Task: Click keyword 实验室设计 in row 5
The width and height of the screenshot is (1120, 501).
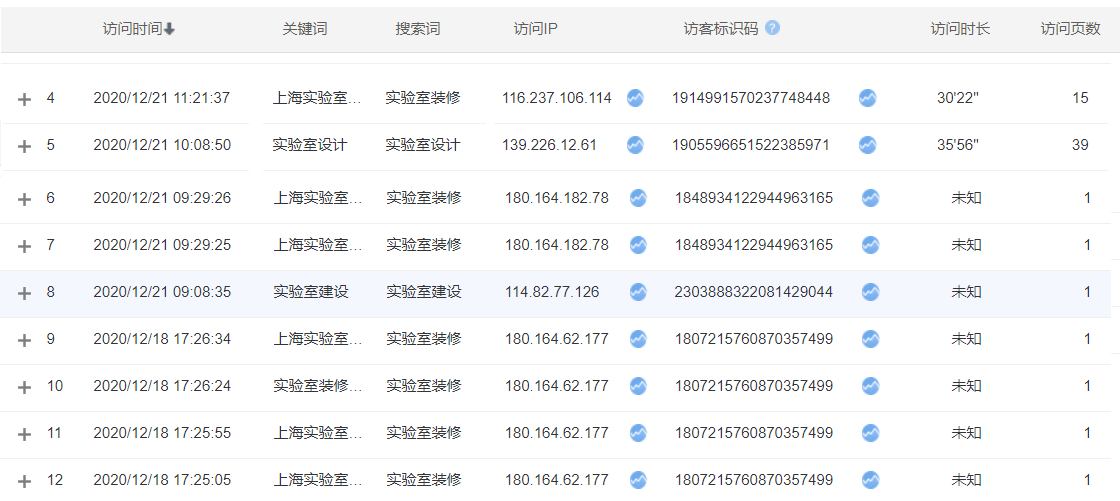Action: 309,145
